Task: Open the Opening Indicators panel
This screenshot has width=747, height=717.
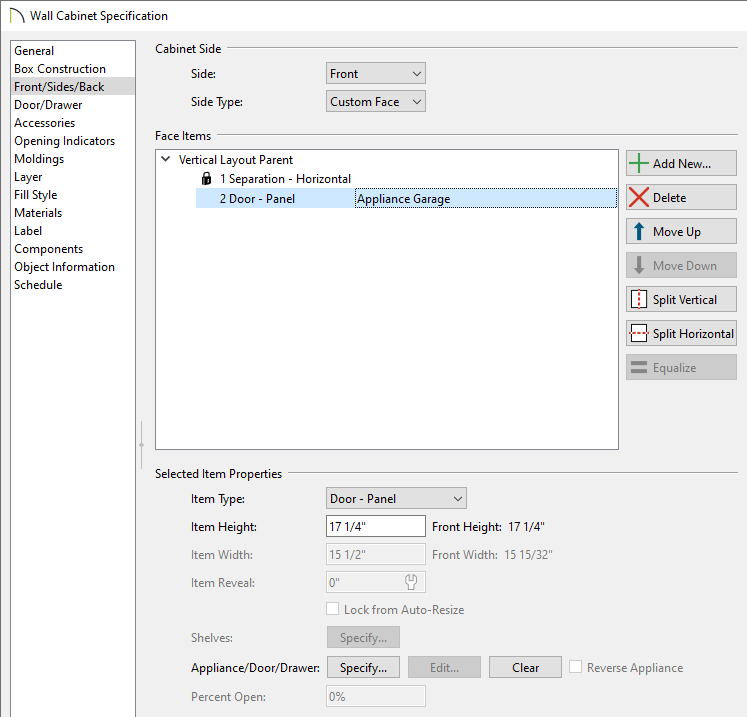Action: 73,141
